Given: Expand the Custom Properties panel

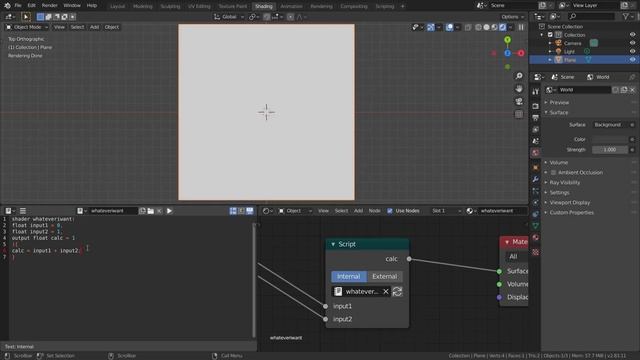Looking at the screenshot, I should [x=571, y=213].
